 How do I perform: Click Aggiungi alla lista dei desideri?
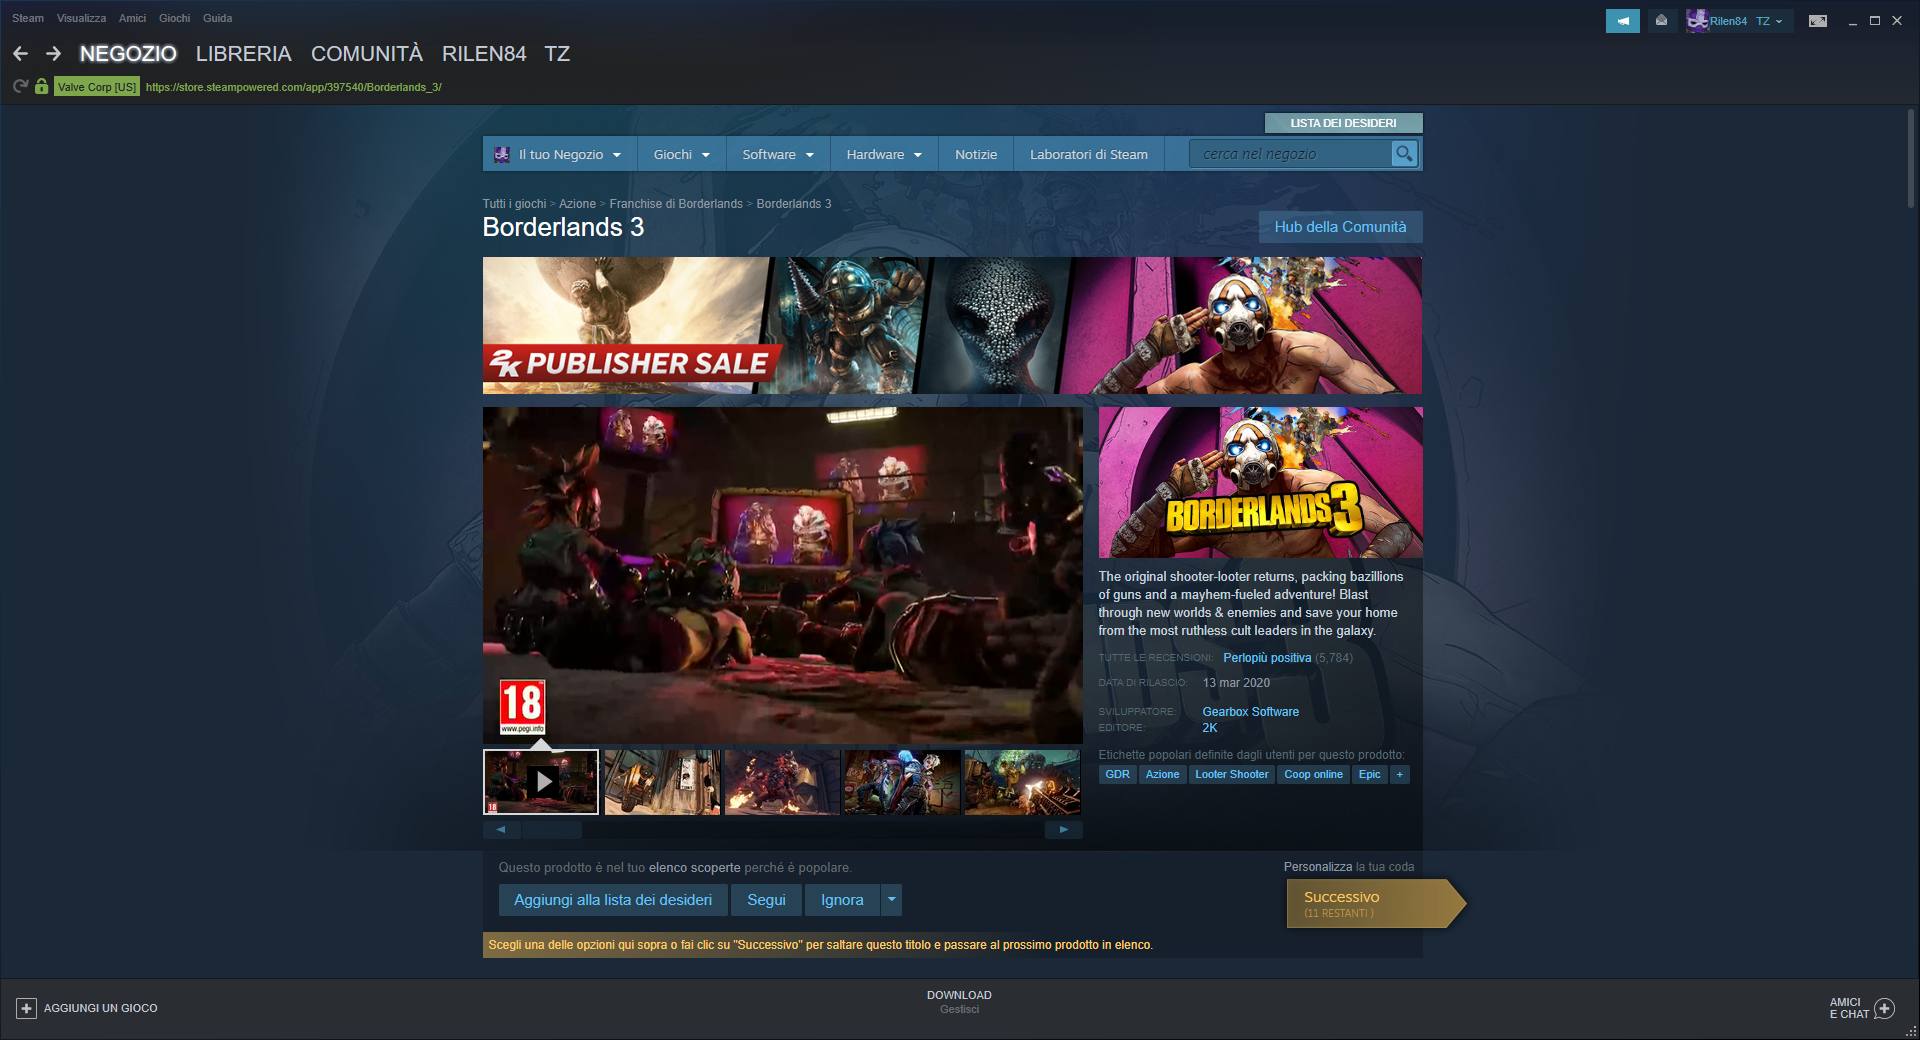(613, 900)
